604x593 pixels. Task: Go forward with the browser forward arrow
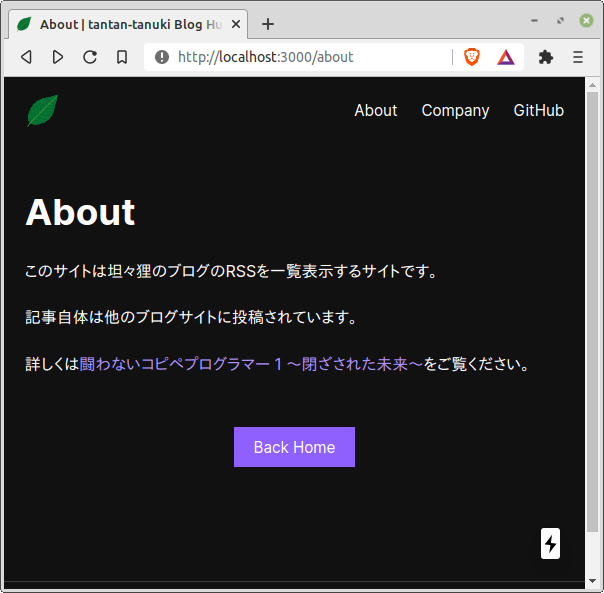[x=58, y=57]
